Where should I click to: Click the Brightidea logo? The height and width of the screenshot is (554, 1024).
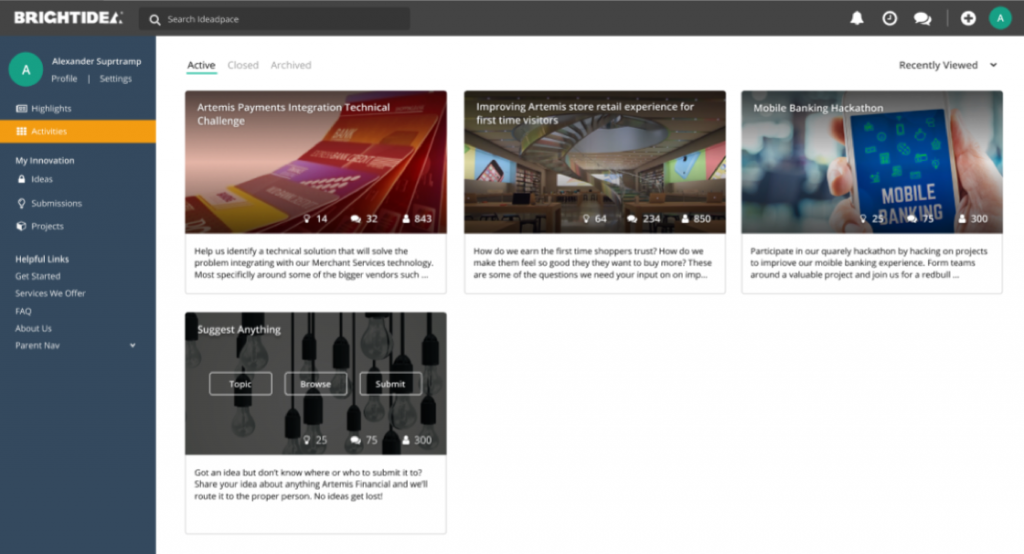click(68, 18)
